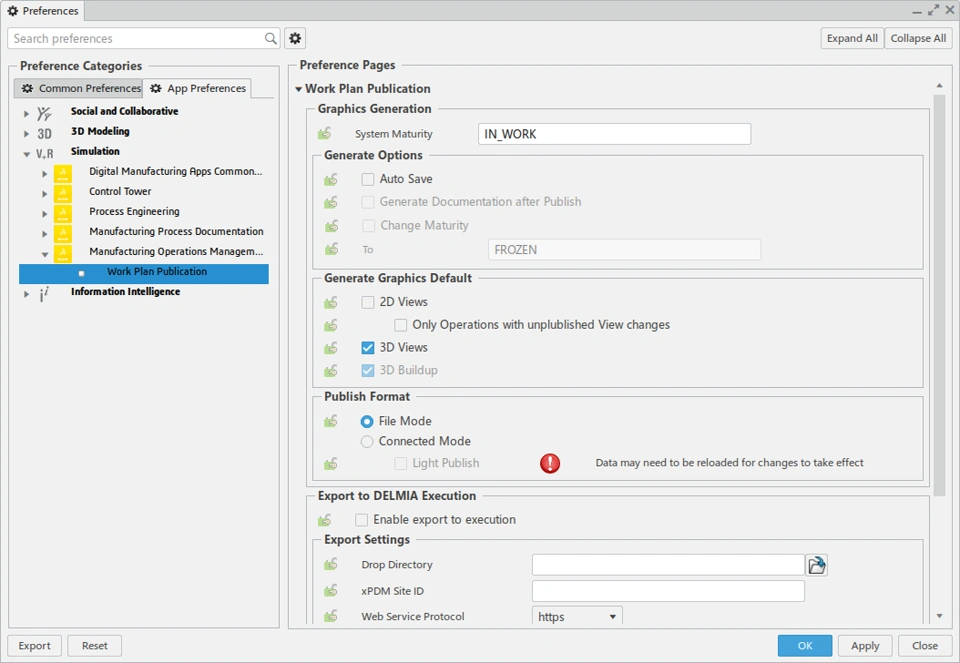Click lock icon beside System Maturity
Viewport: 960px width, 663px height.
325,134
